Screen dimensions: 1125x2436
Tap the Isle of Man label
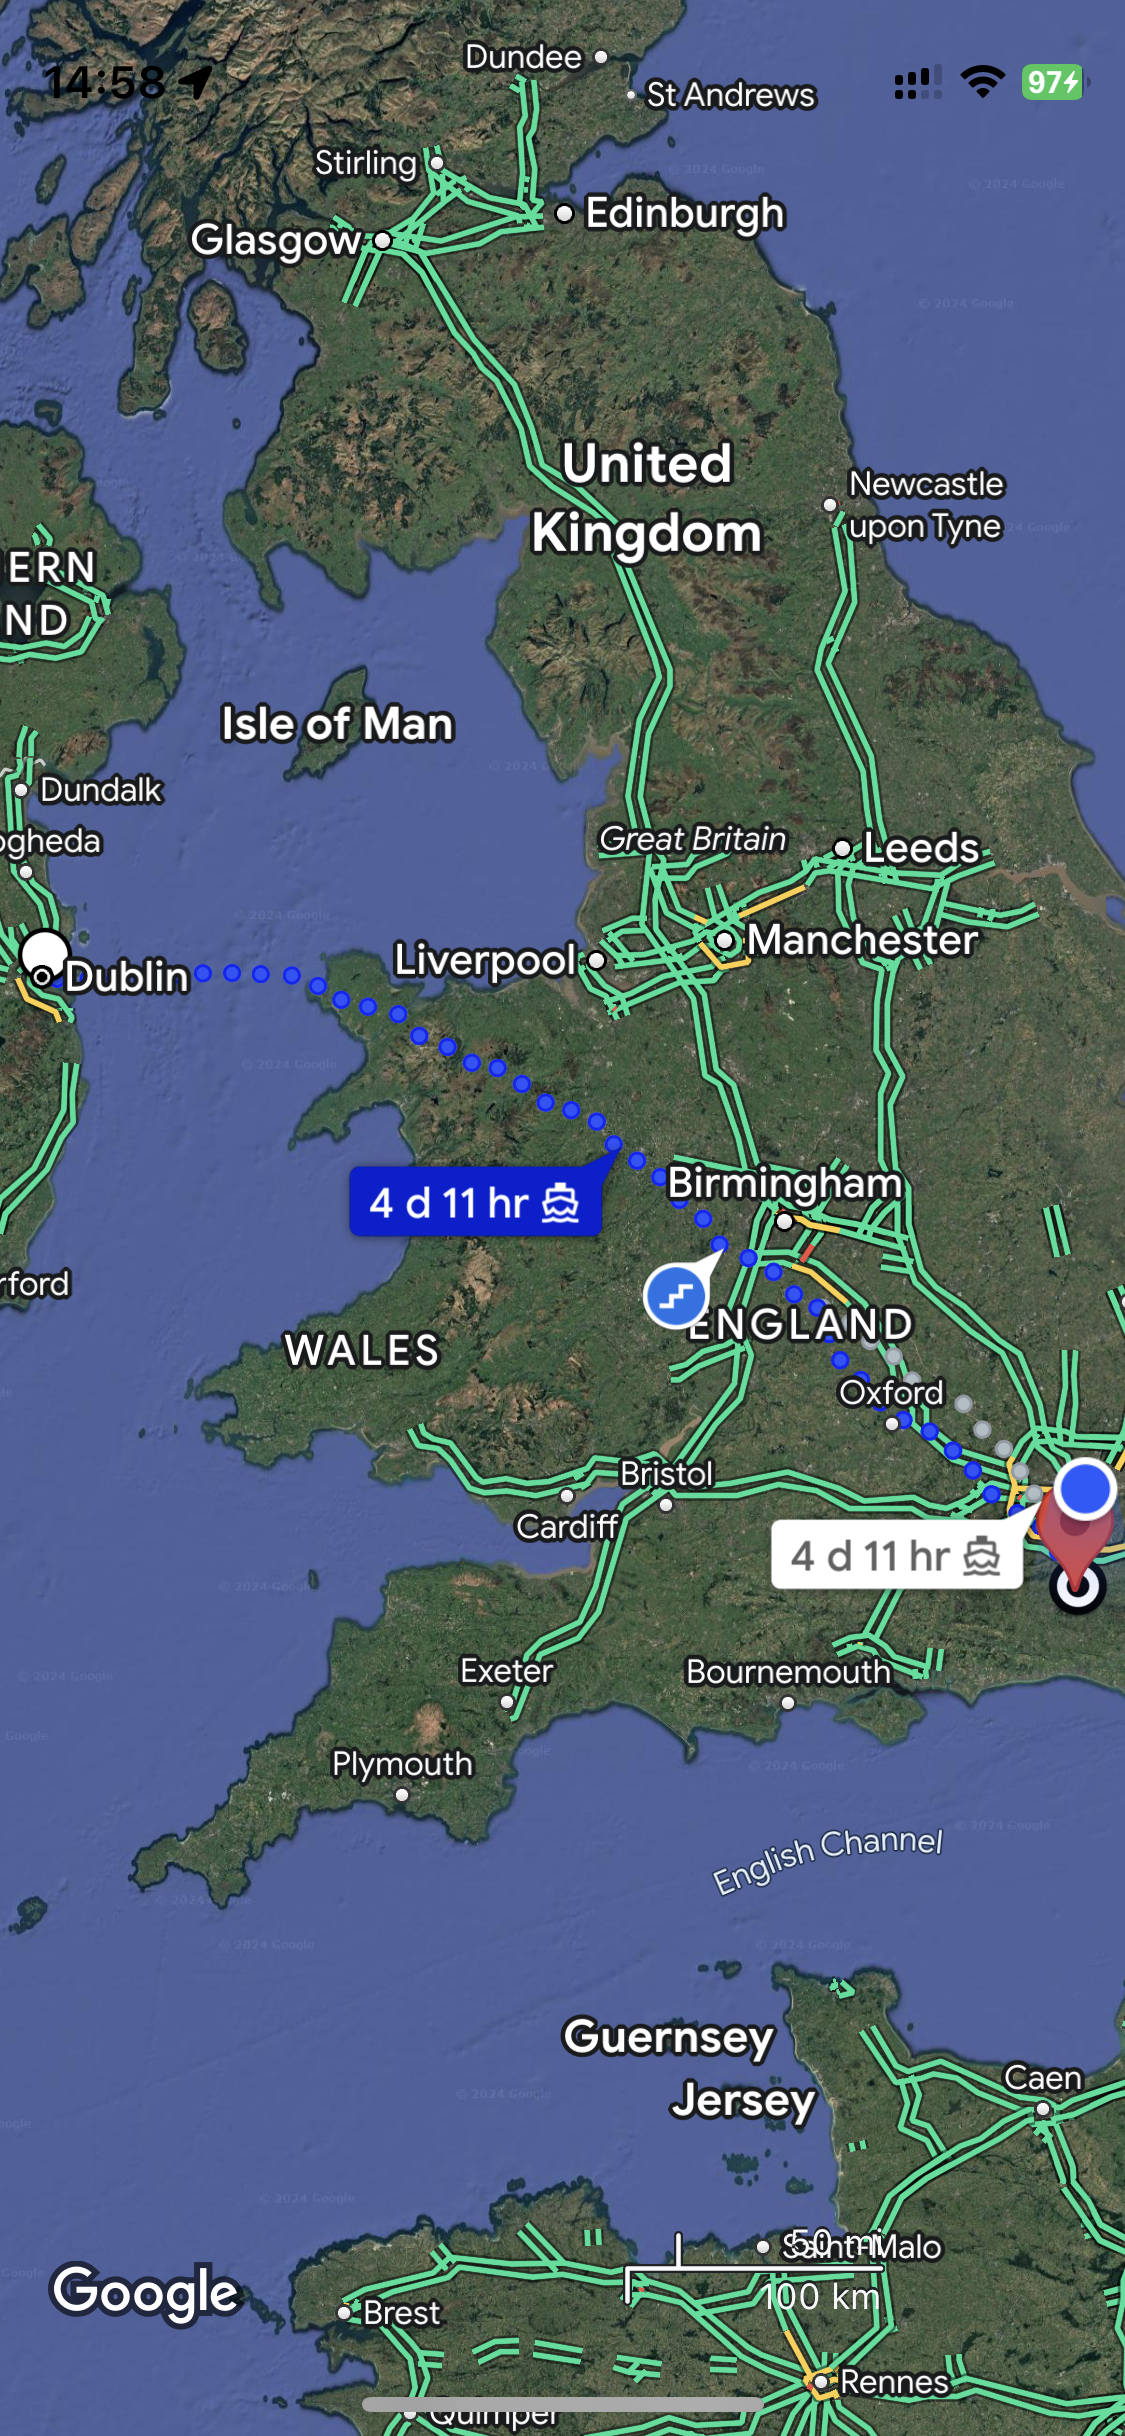pos(337,724)
